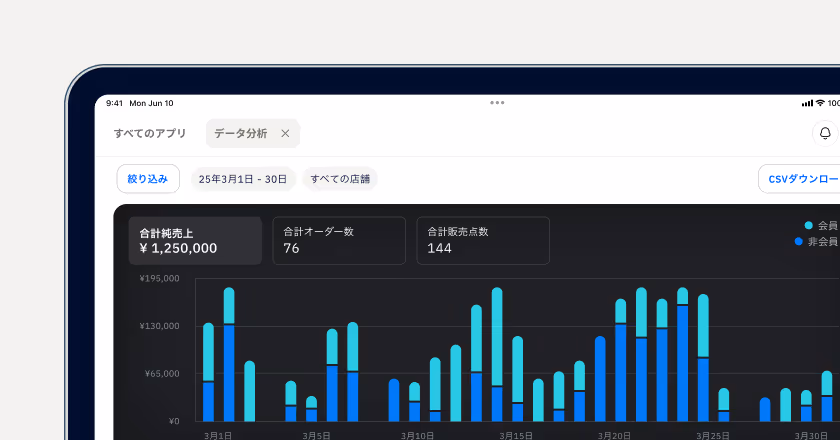Click the ¥ 1,250,000 total value
This screenshot has height=440, width=840.
click(x=178, y=248)
